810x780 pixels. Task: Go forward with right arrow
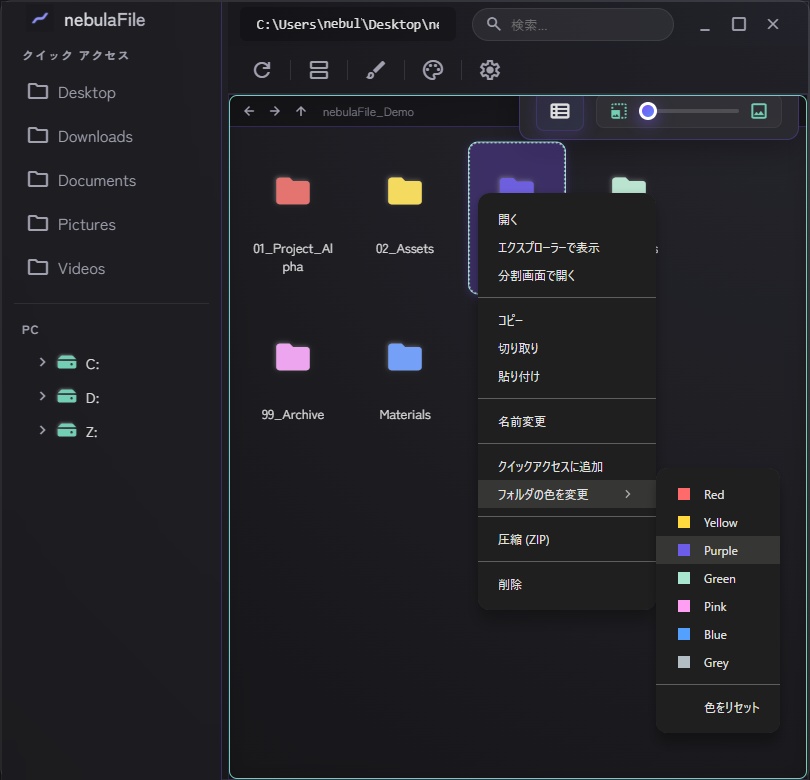(275, 111)
